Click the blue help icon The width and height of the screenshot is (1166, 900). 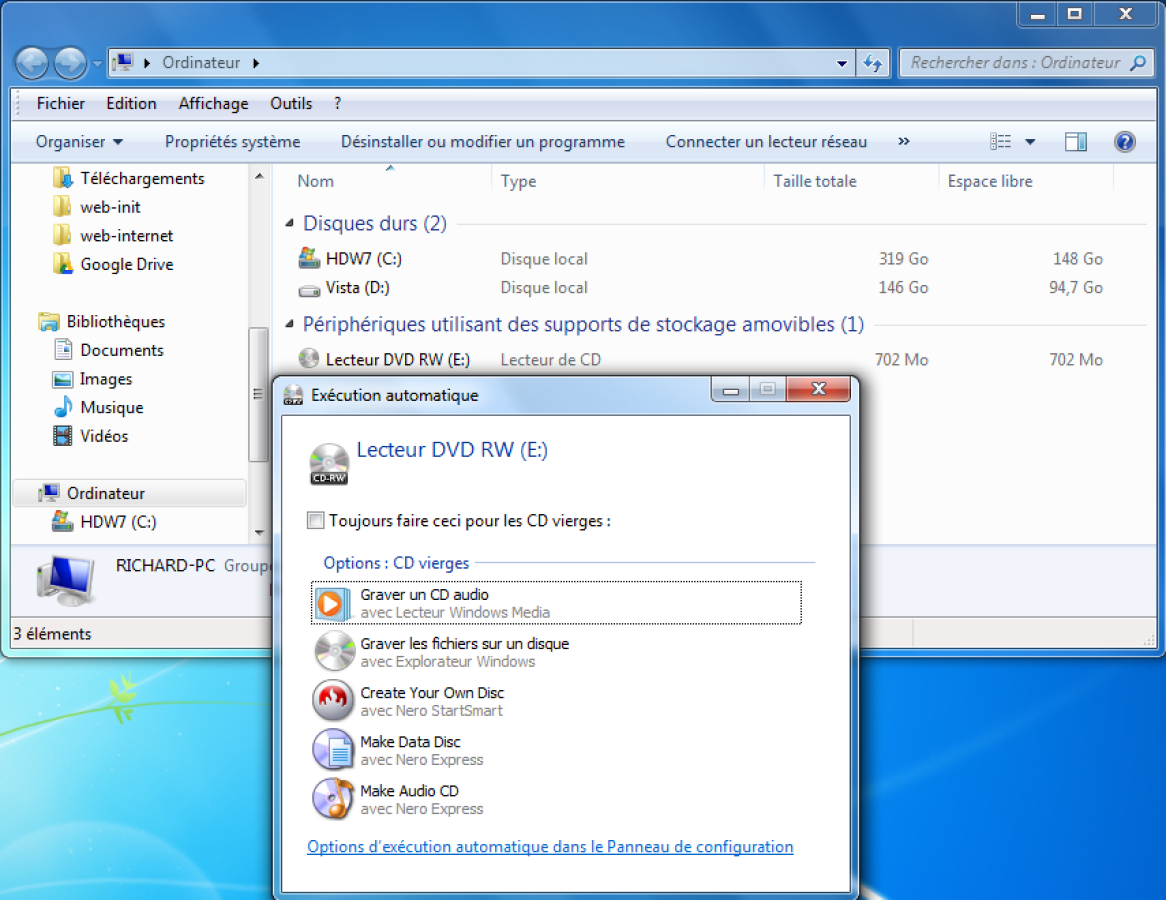click(x=1124, y=141)
